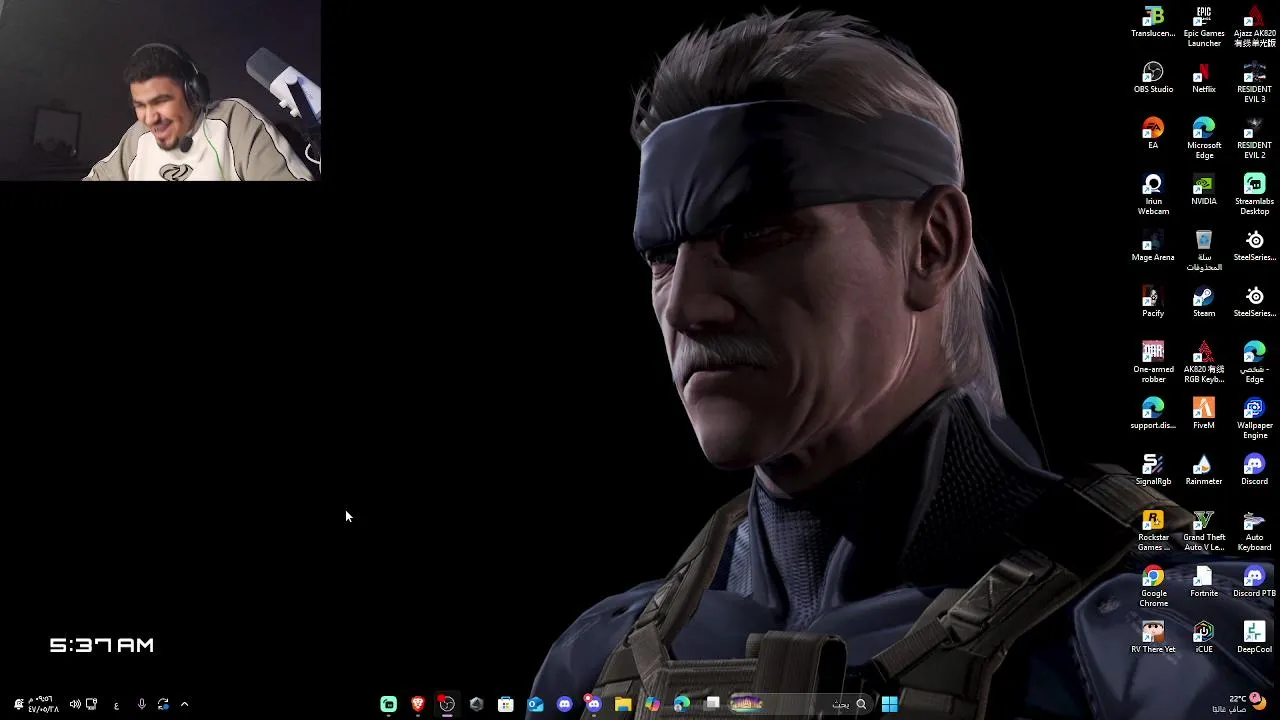This screenshot has height=720, width=1280.
Task: Select the Mage Arena game icon
Action: click(1153, 246)
